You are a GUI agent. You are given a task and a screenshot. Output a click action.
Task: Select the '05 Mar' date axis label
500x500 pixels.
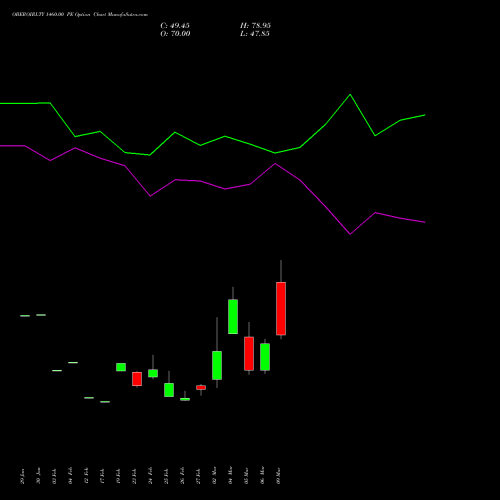246,475
